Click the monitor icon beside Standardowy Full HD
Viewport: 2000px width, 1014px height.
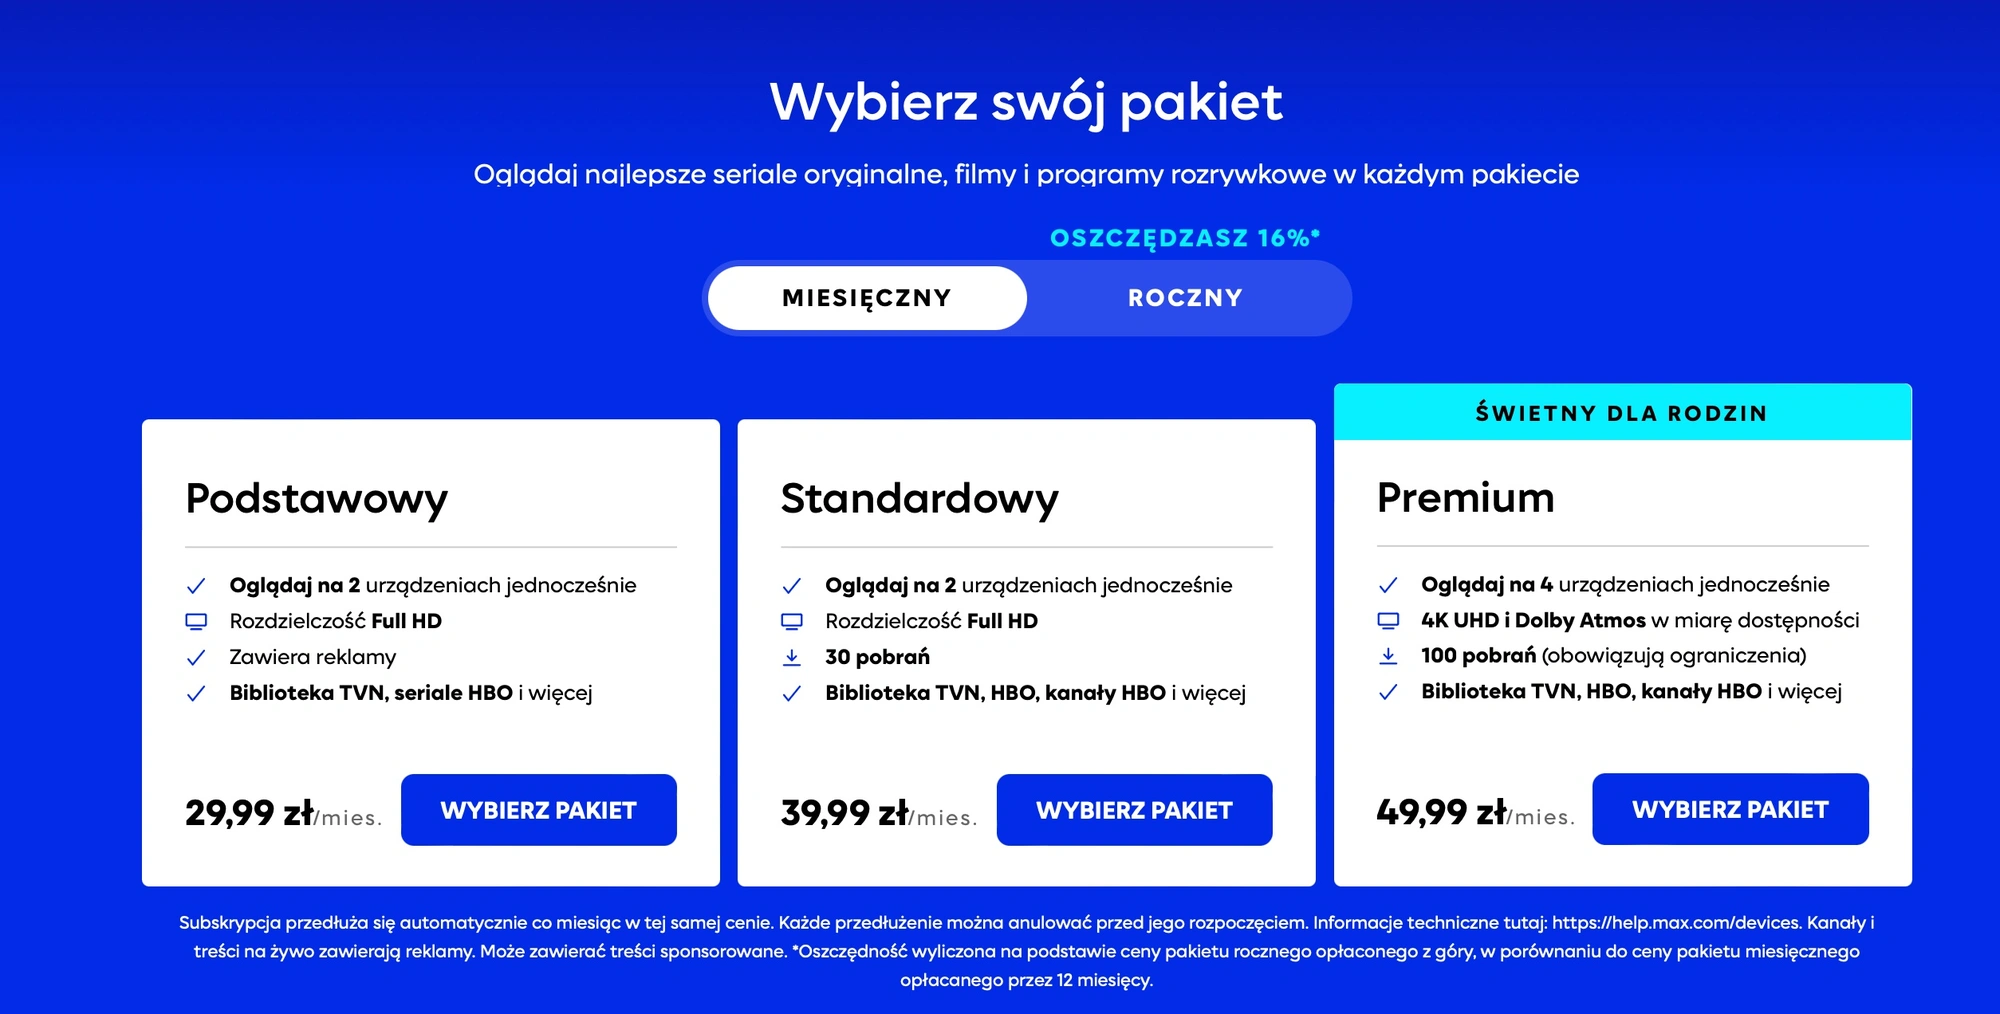[792, 621]
